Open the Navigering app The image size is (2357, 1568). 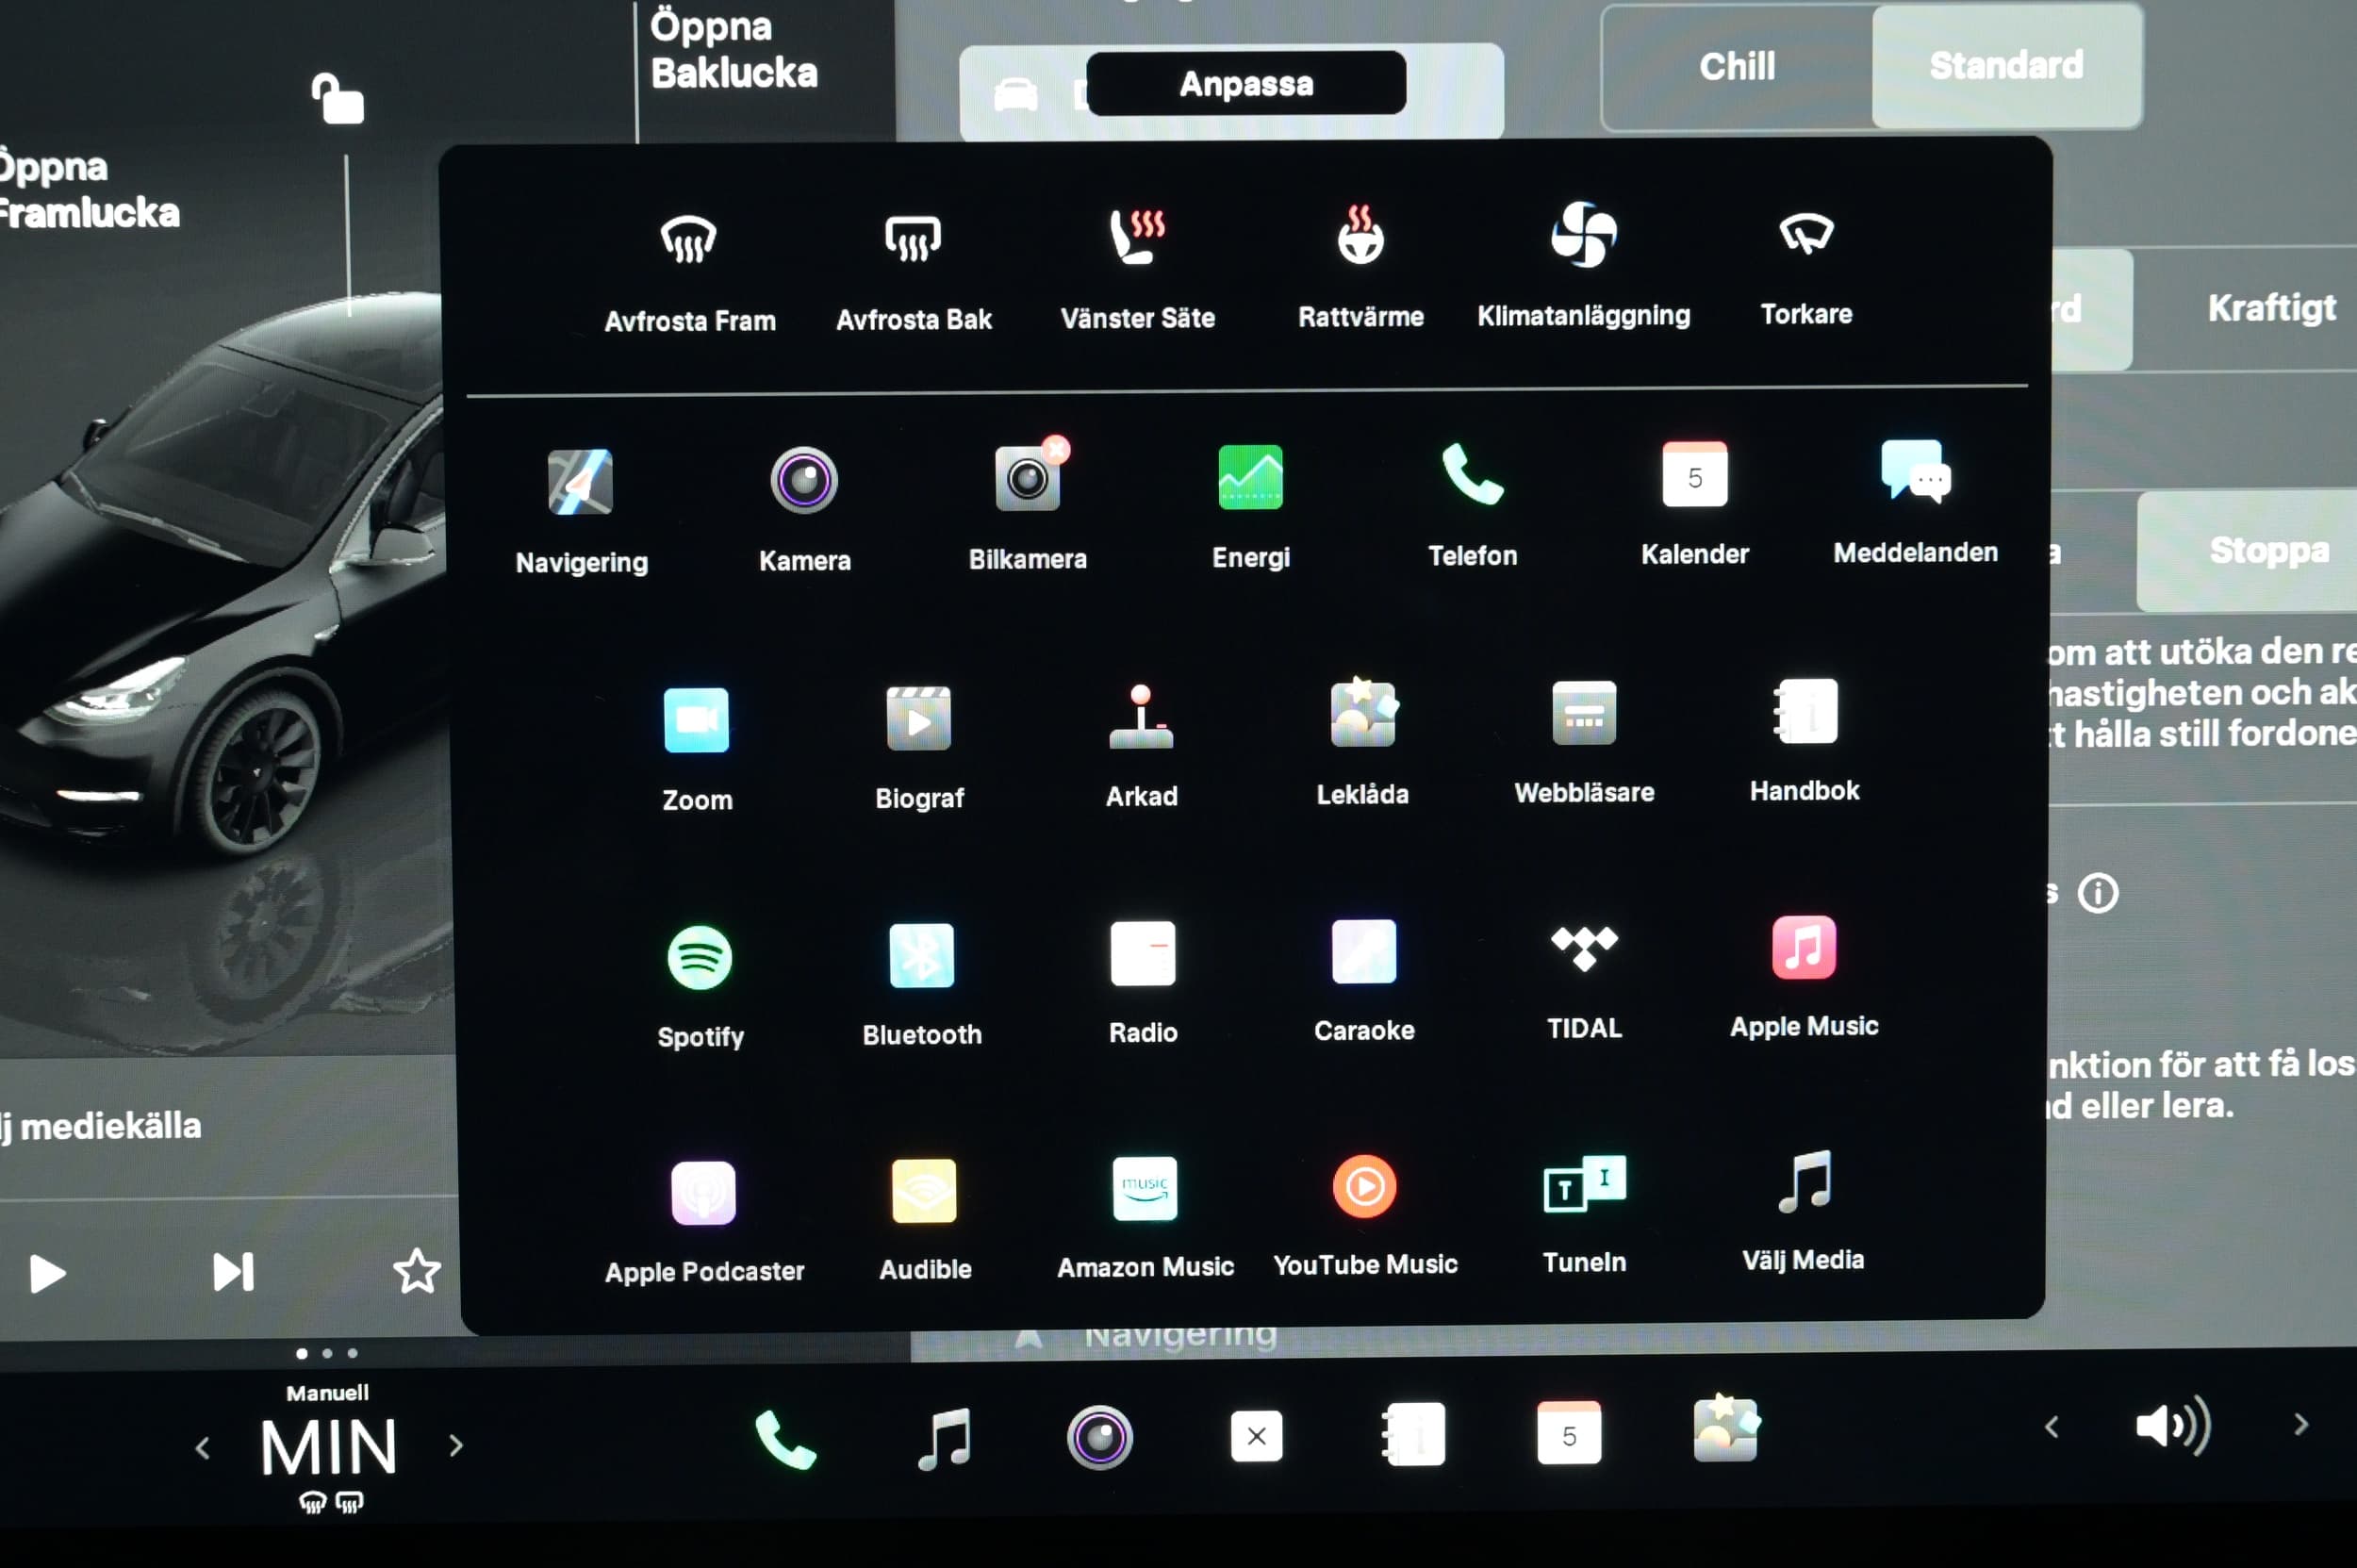(581, 511)
